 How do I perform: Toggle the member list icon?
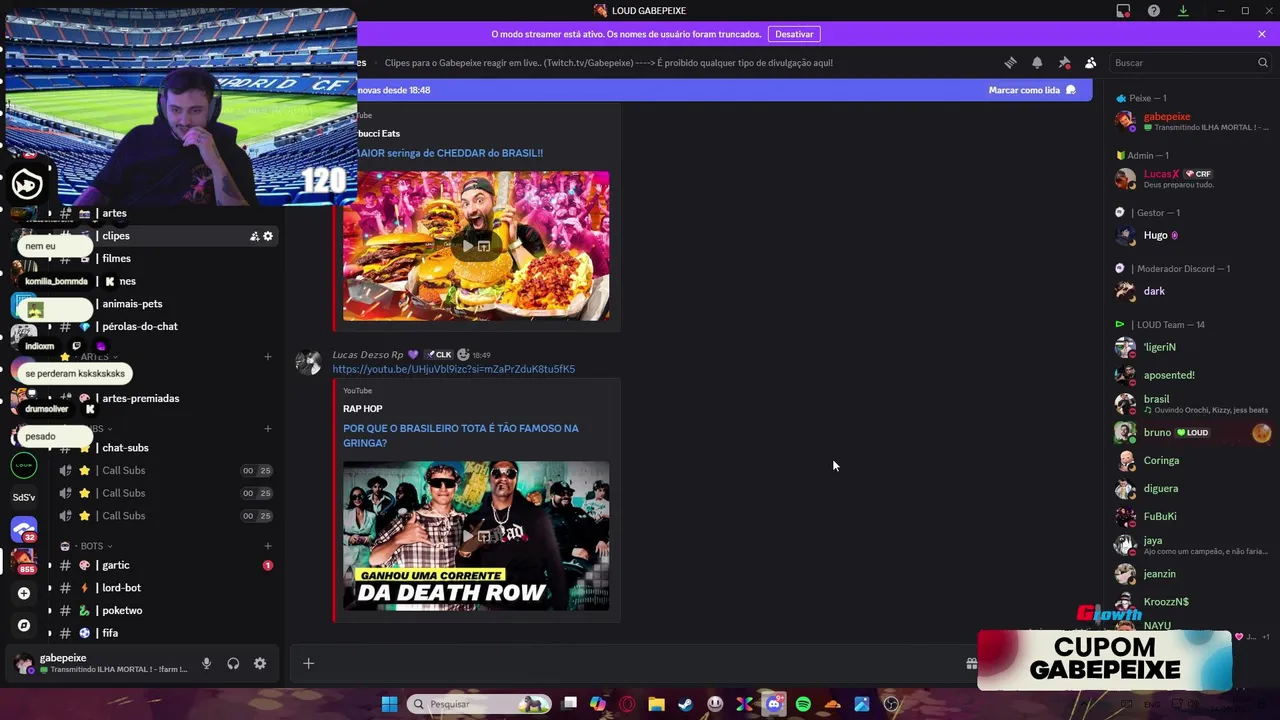pos(1091,62)
